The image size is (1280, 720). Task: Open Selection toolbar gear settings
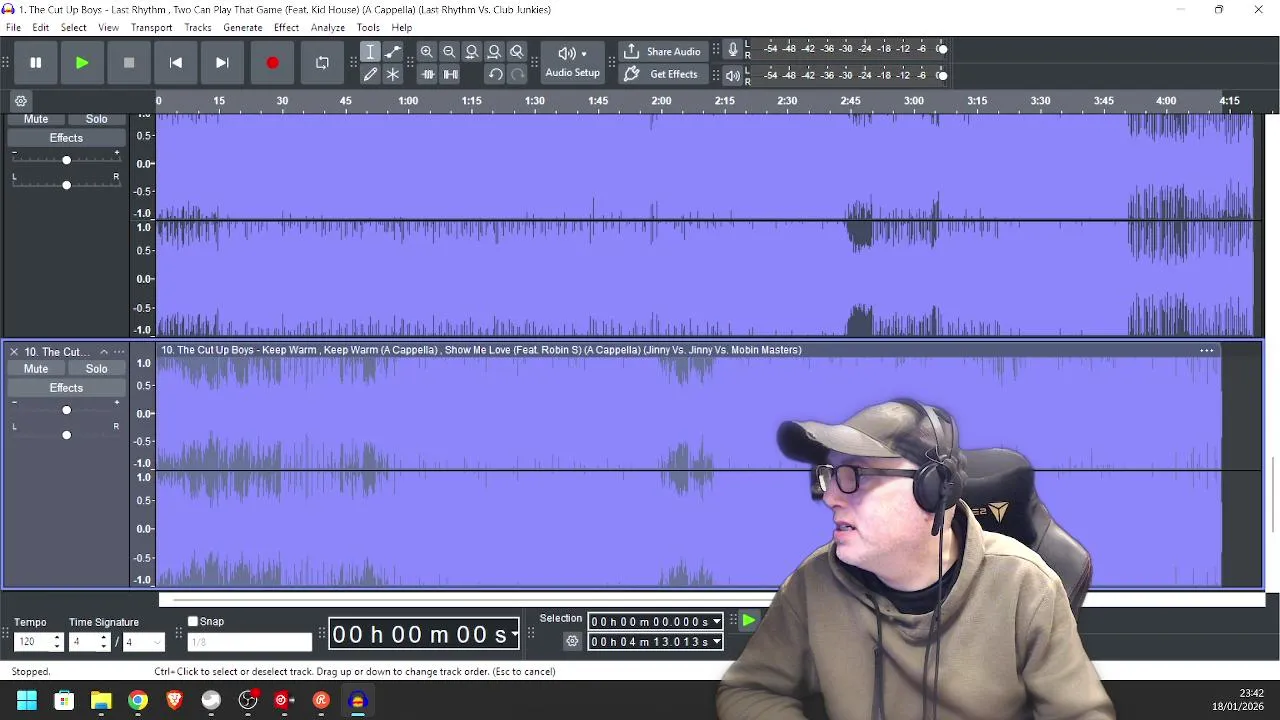[x=572, y=642]
